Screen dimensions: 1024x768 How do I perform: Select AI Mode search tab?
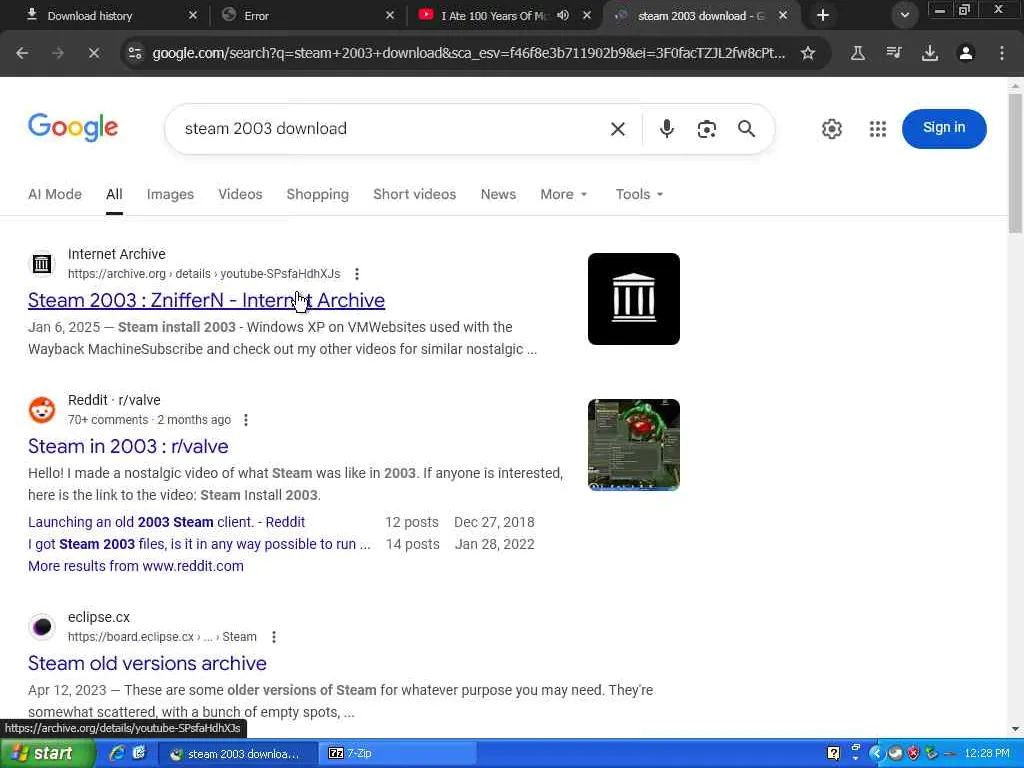(x=55, y=195)
